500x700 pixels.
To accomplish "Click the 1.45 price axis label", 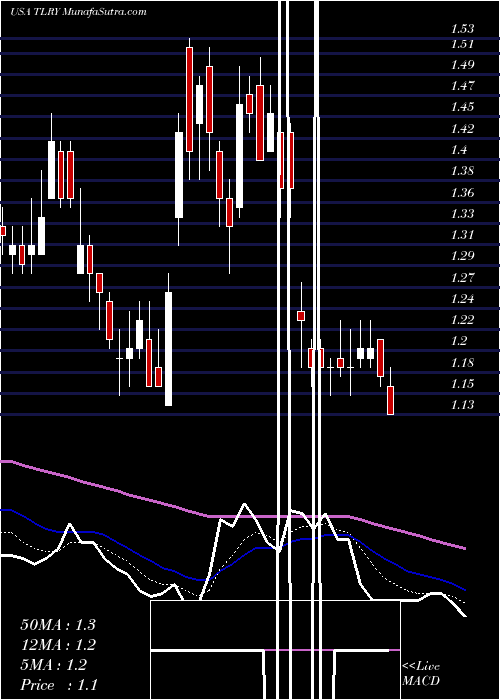I will 462,107.
